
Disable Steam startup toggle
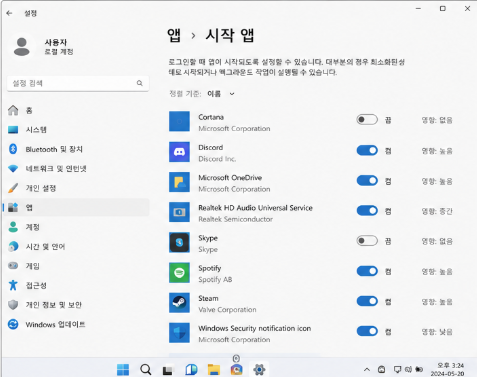click(x=367, y=301)
